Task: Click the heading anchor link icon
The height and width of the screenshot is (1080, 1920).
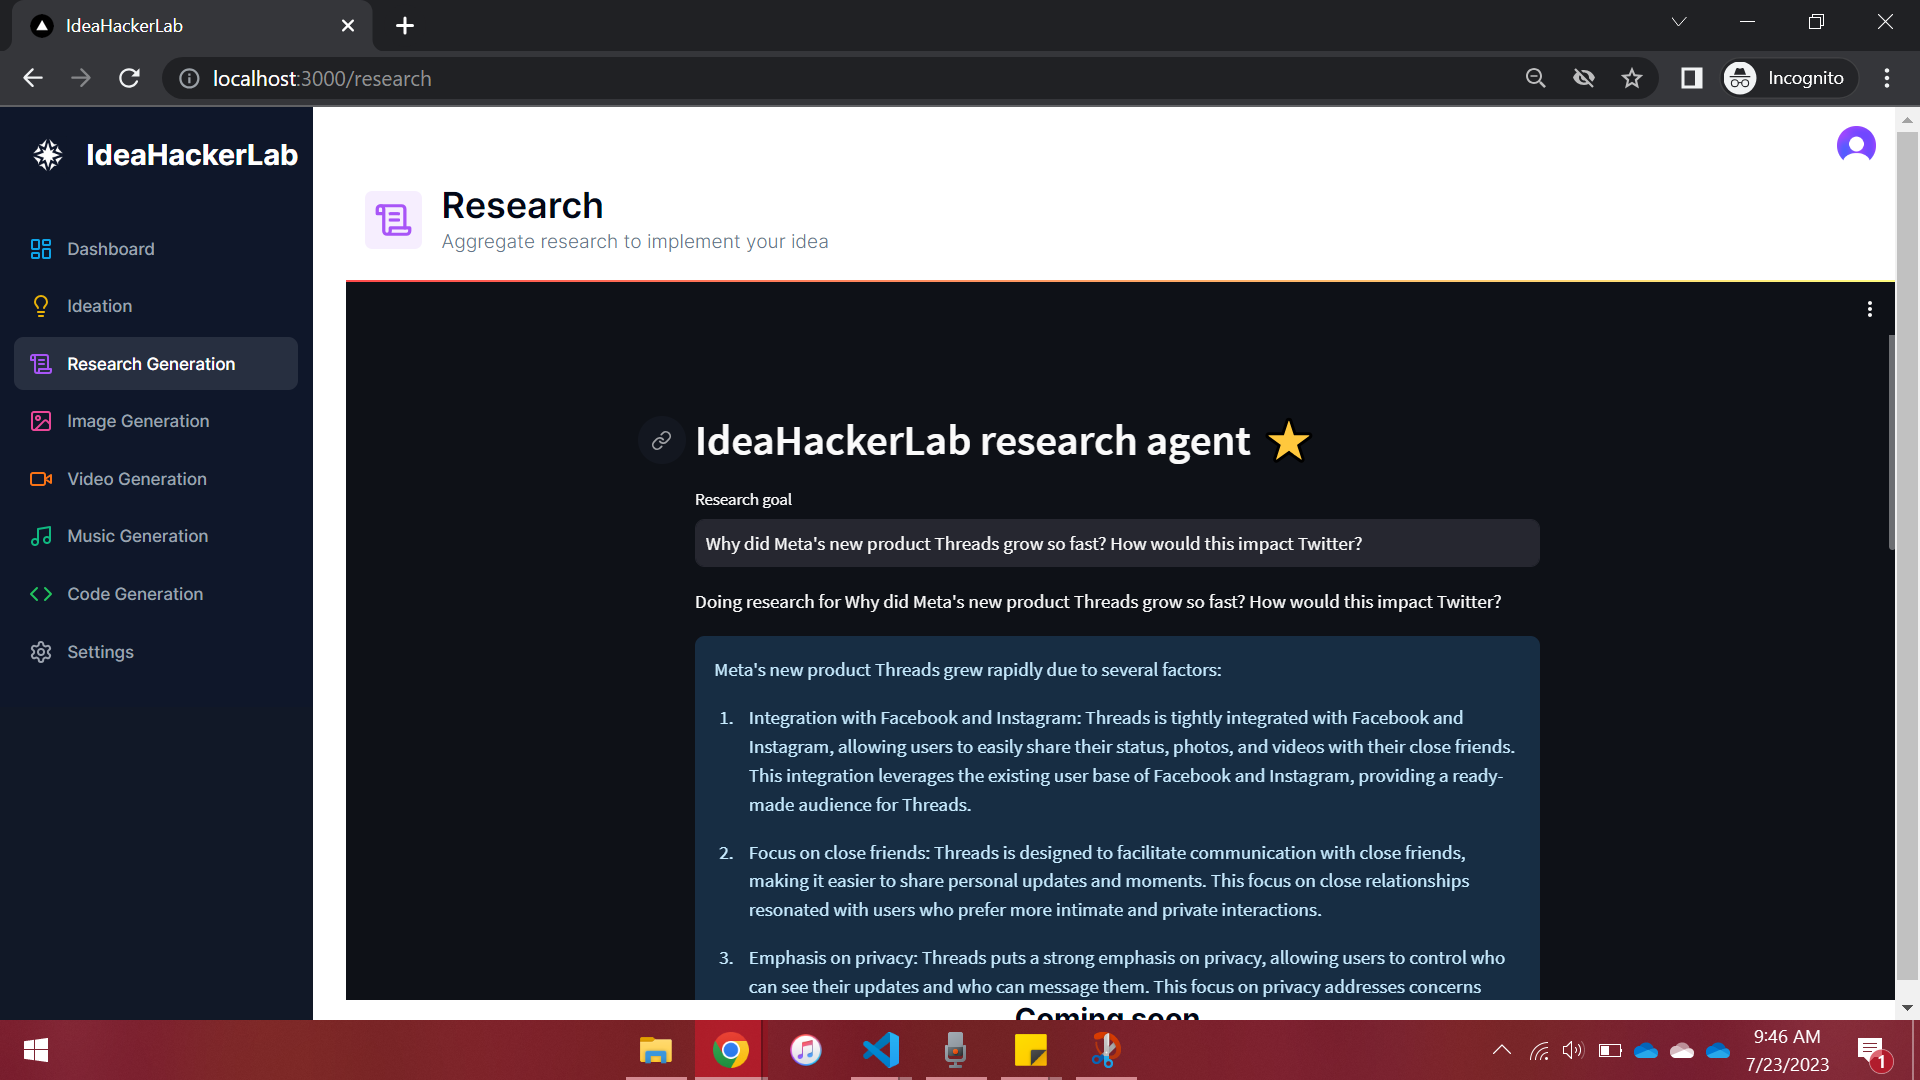Action: tap(661, 441)
